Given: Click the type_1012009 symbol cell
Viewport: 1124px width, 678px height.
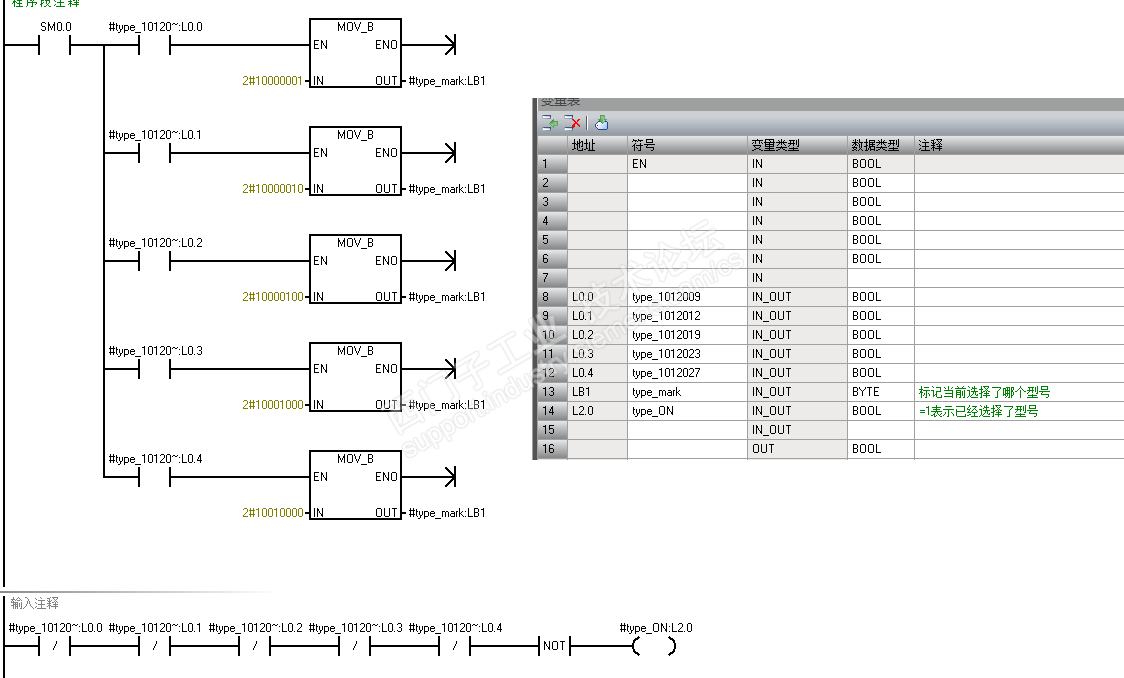Looking at the screenshot, I should point(687,297).
